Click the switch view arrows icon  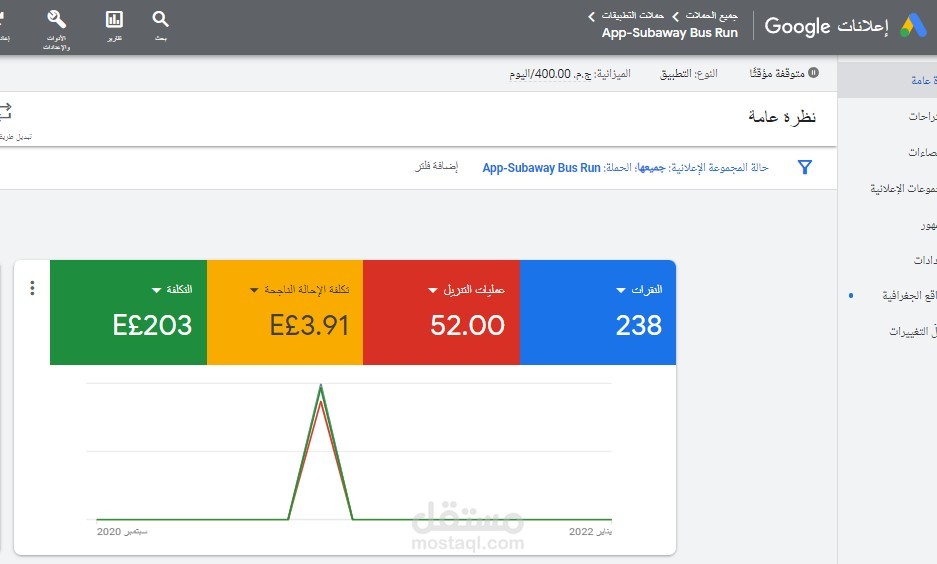coord(5,111)
